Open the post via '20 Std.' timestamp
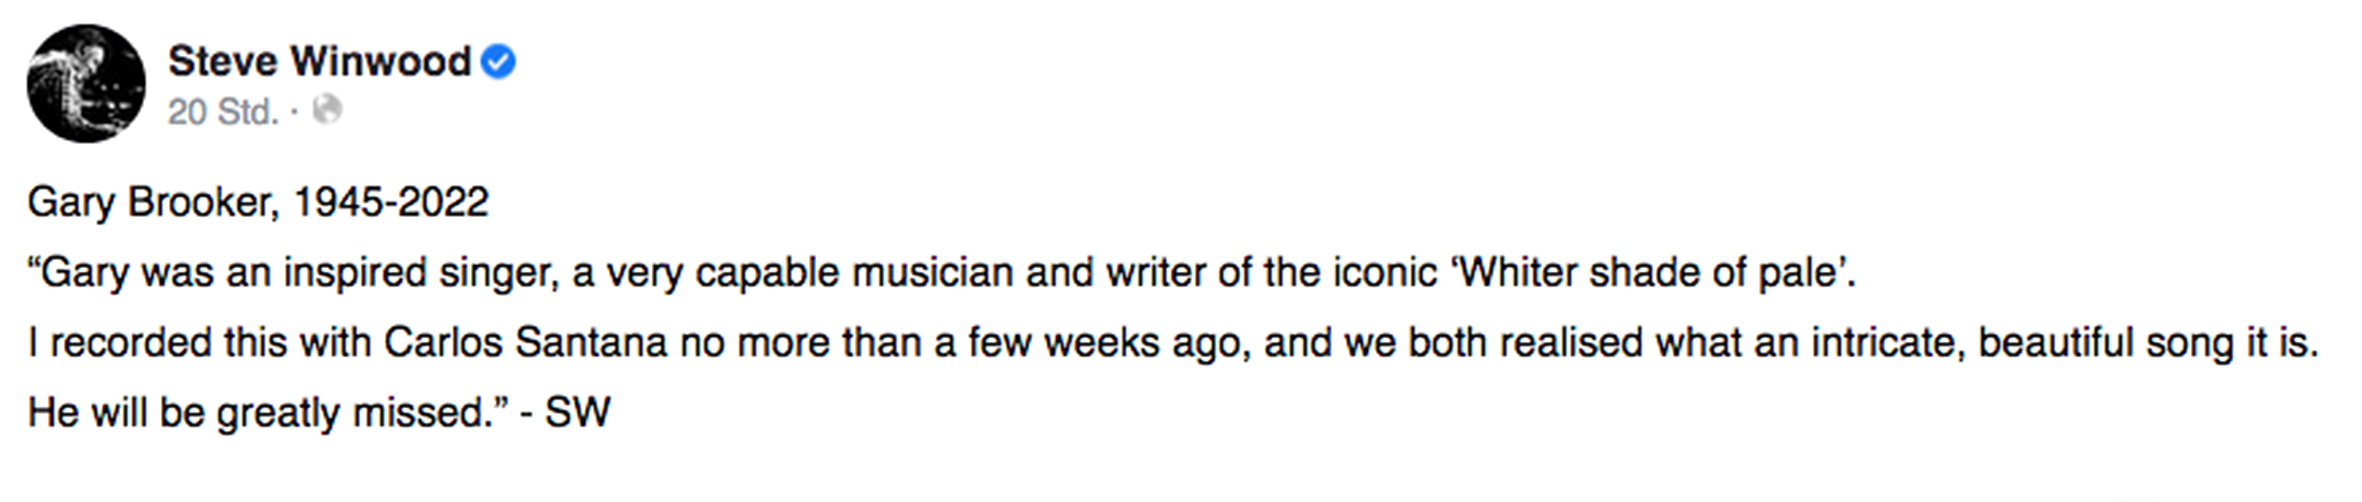 (x=223, y=112)
